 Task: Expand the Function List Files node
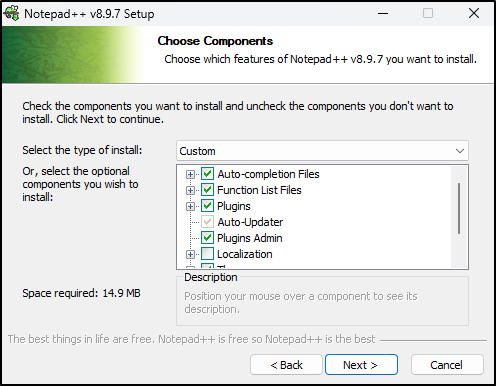coord(190,190)
